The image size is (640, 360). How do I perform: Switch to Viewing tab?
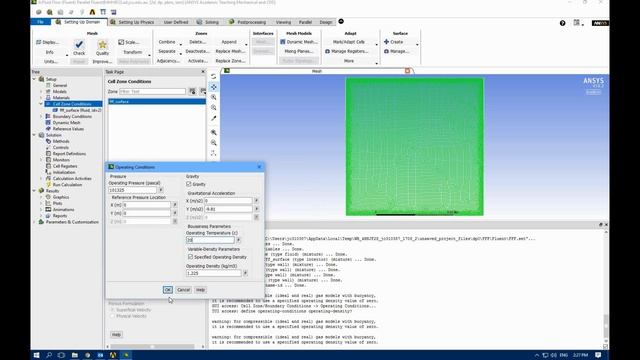click(283, 22)
